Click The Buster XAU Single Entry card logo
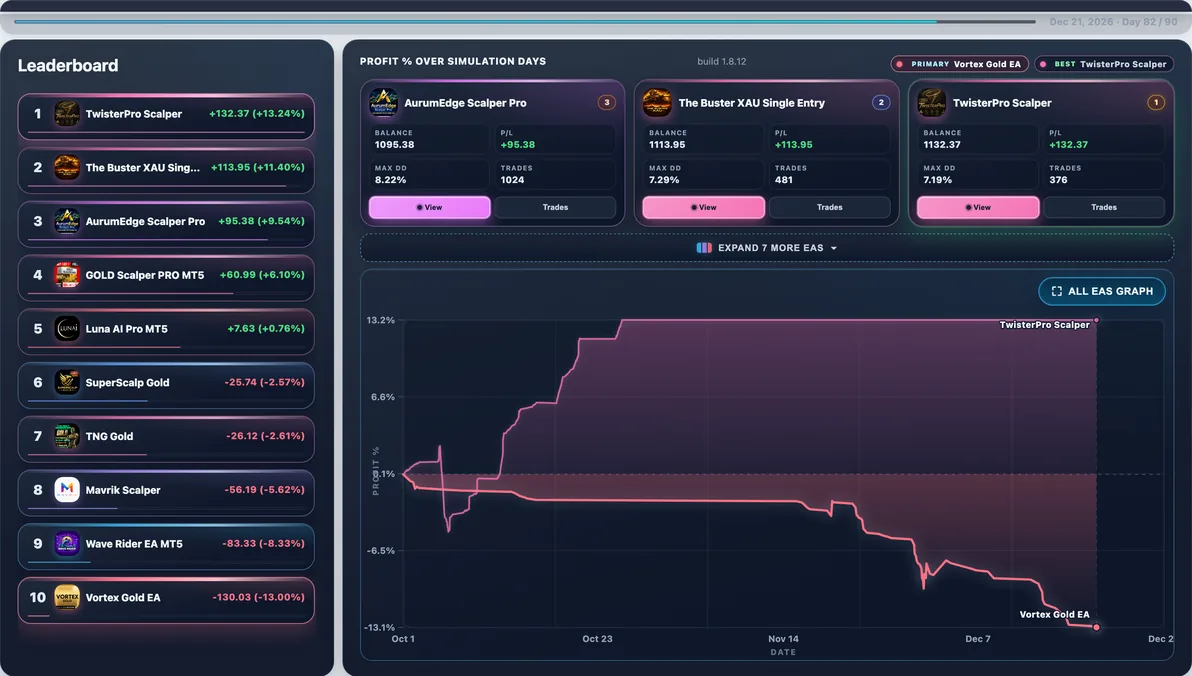 click(657, 103)
